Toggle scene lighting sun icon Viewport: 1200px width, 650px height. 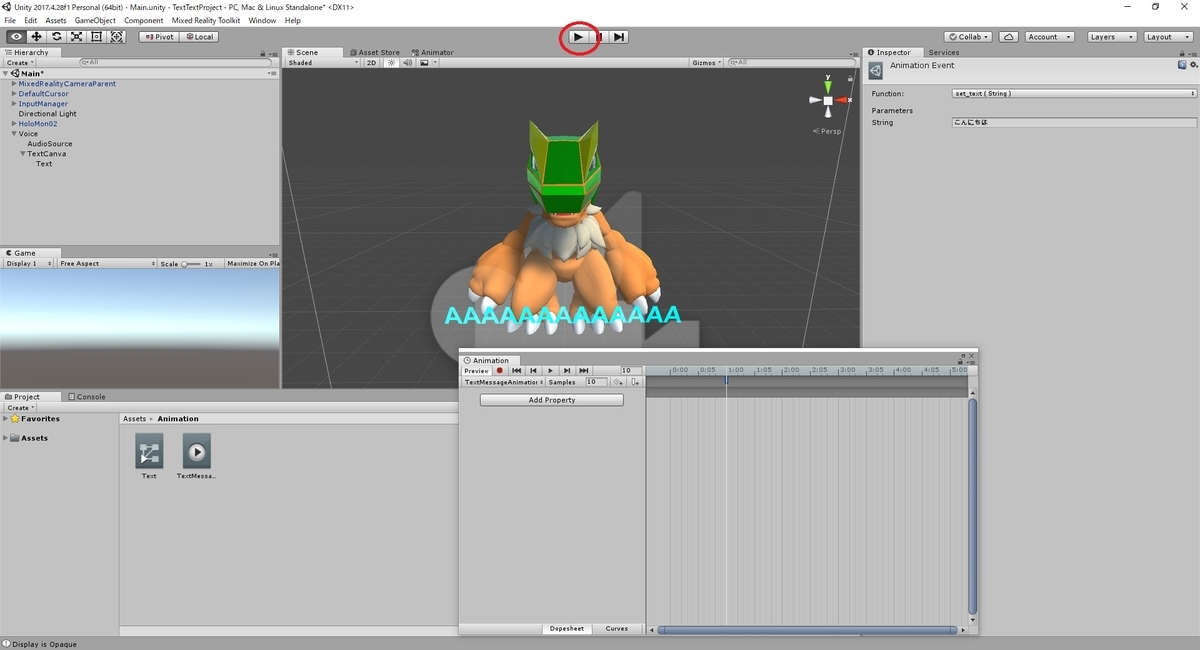pyautogui.click(x=392, y=63)
